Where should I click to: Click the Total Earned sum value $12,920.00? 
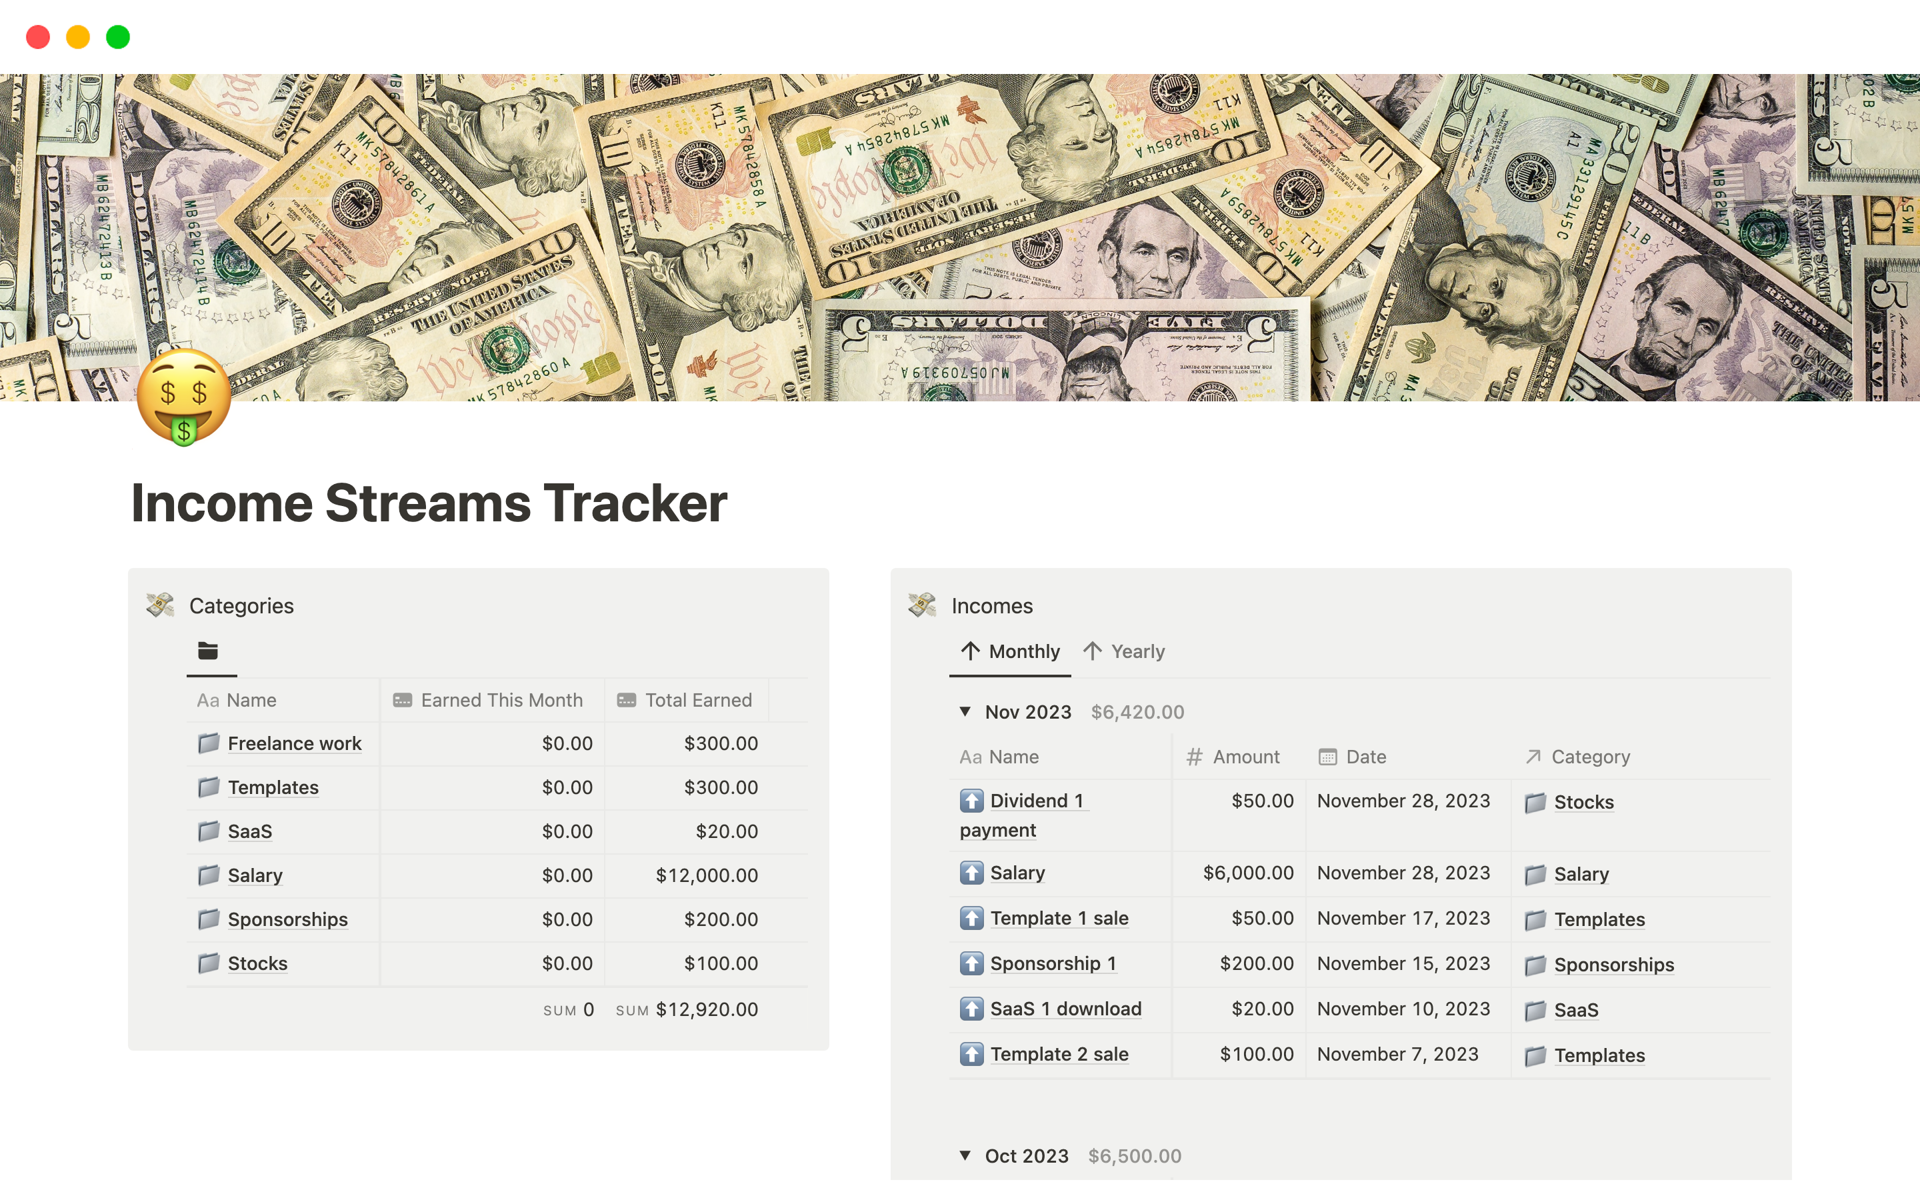click(707, 1009)
